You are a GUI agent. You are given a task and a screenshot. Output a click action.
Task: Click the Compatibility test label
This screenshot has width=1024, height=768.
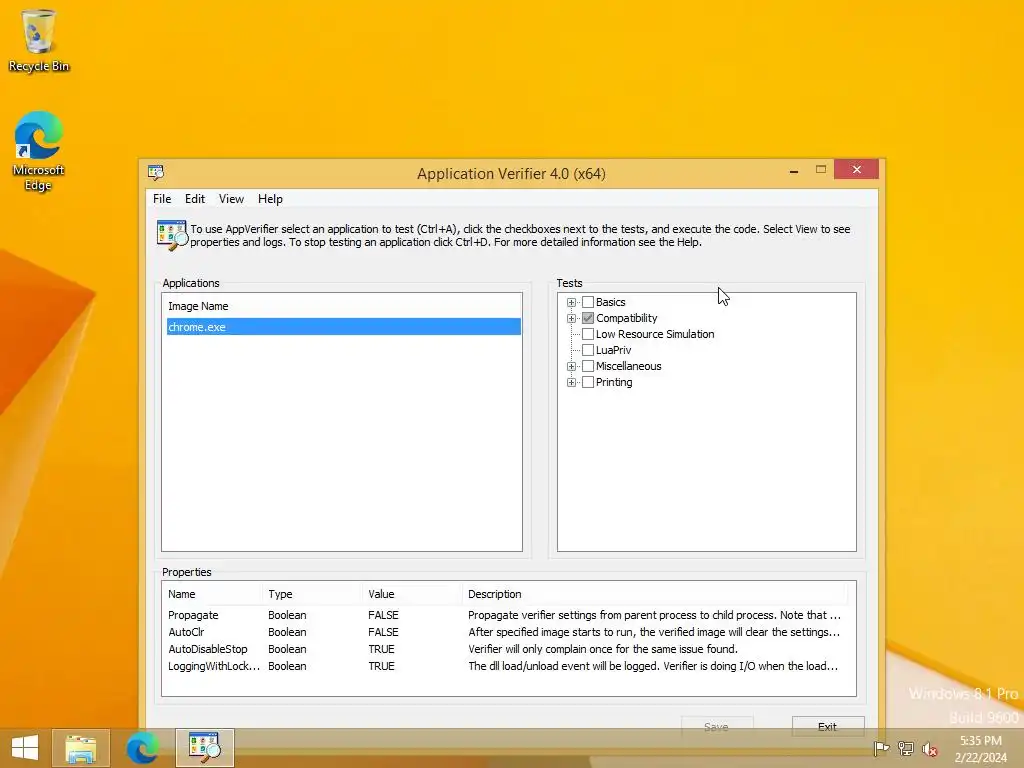(626, 318)
